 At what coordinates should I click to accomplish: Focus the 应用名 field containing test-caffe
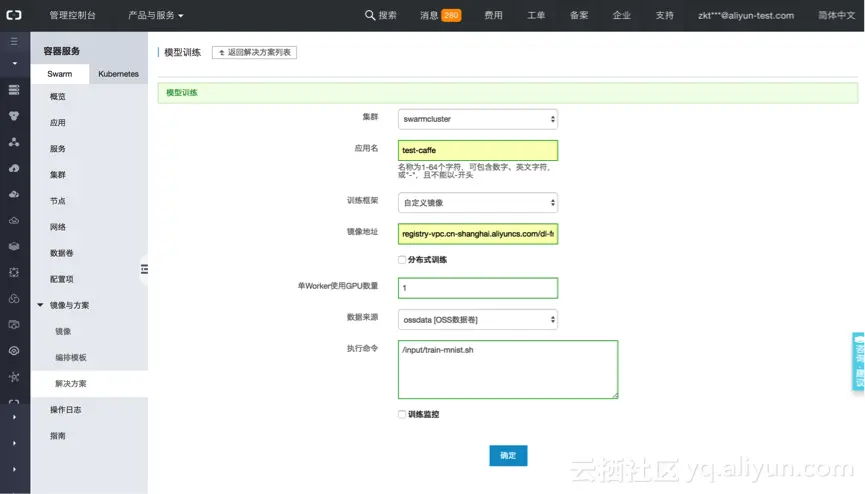click(x=478, y=150)
